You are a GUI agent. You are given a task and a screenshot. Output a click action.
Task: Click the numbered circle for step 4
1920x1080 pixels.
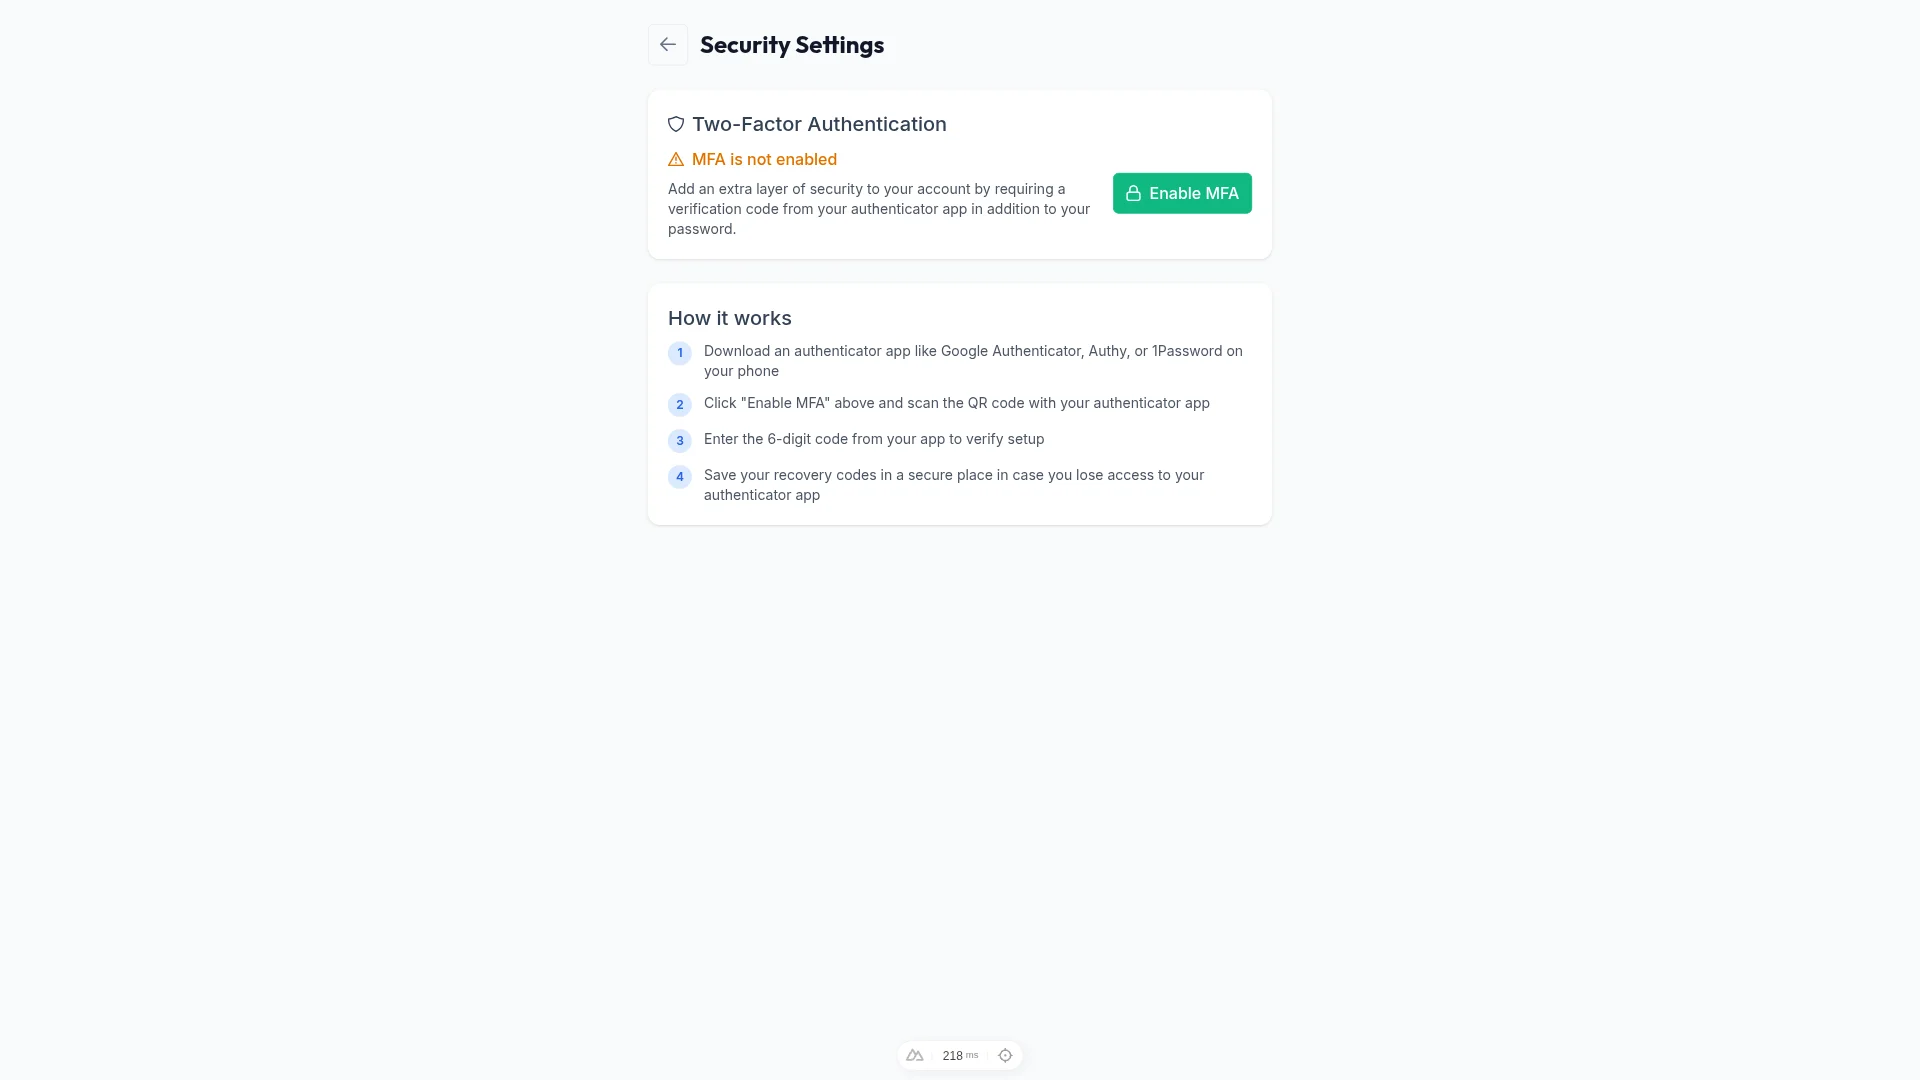(x=680, y=477)
